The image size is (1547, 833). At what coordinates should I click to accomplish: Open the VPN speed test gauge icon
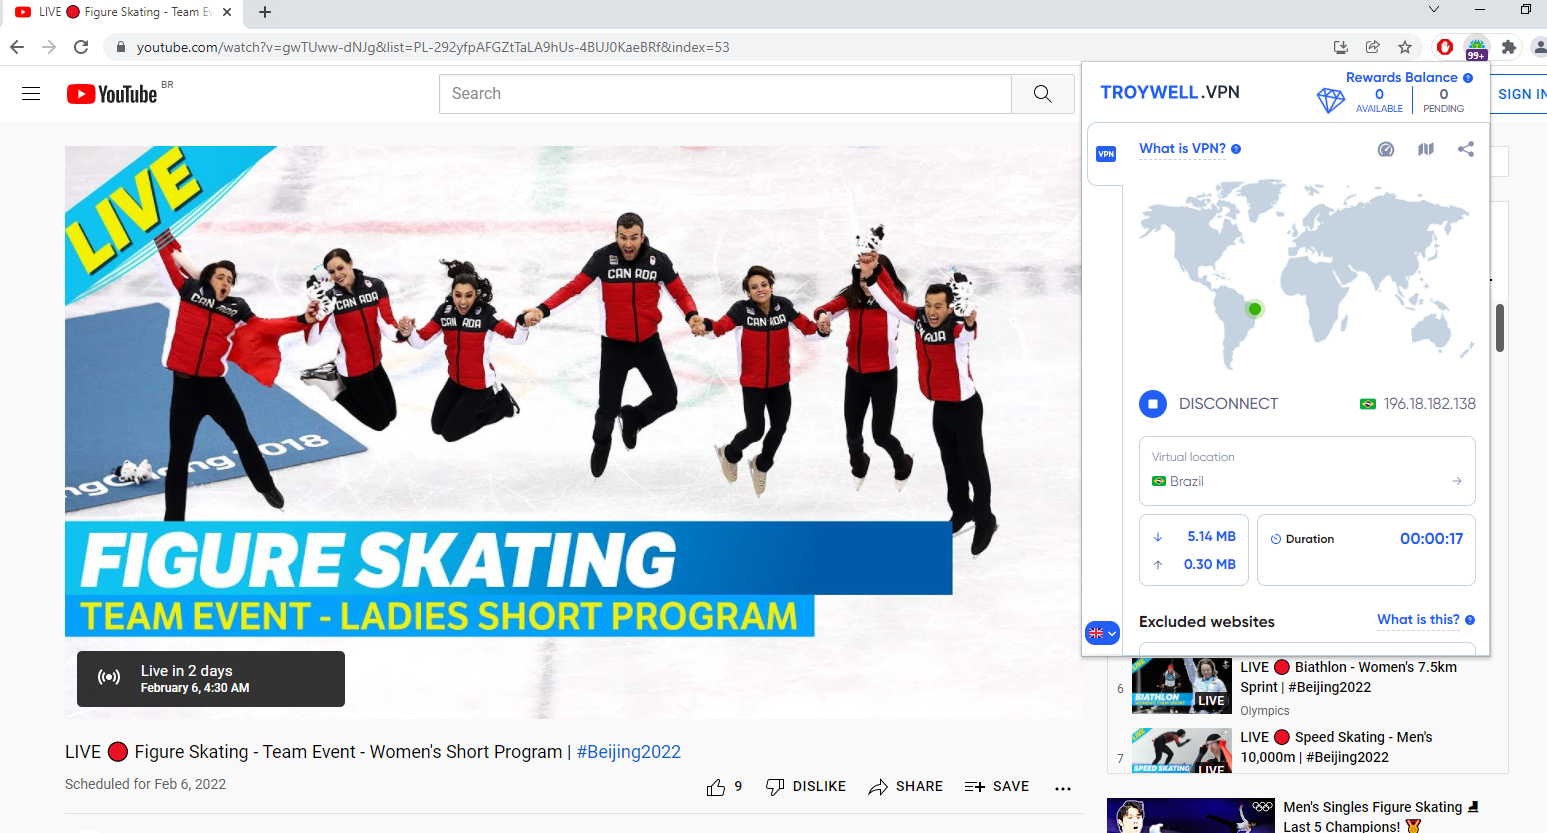[1386, 149]
